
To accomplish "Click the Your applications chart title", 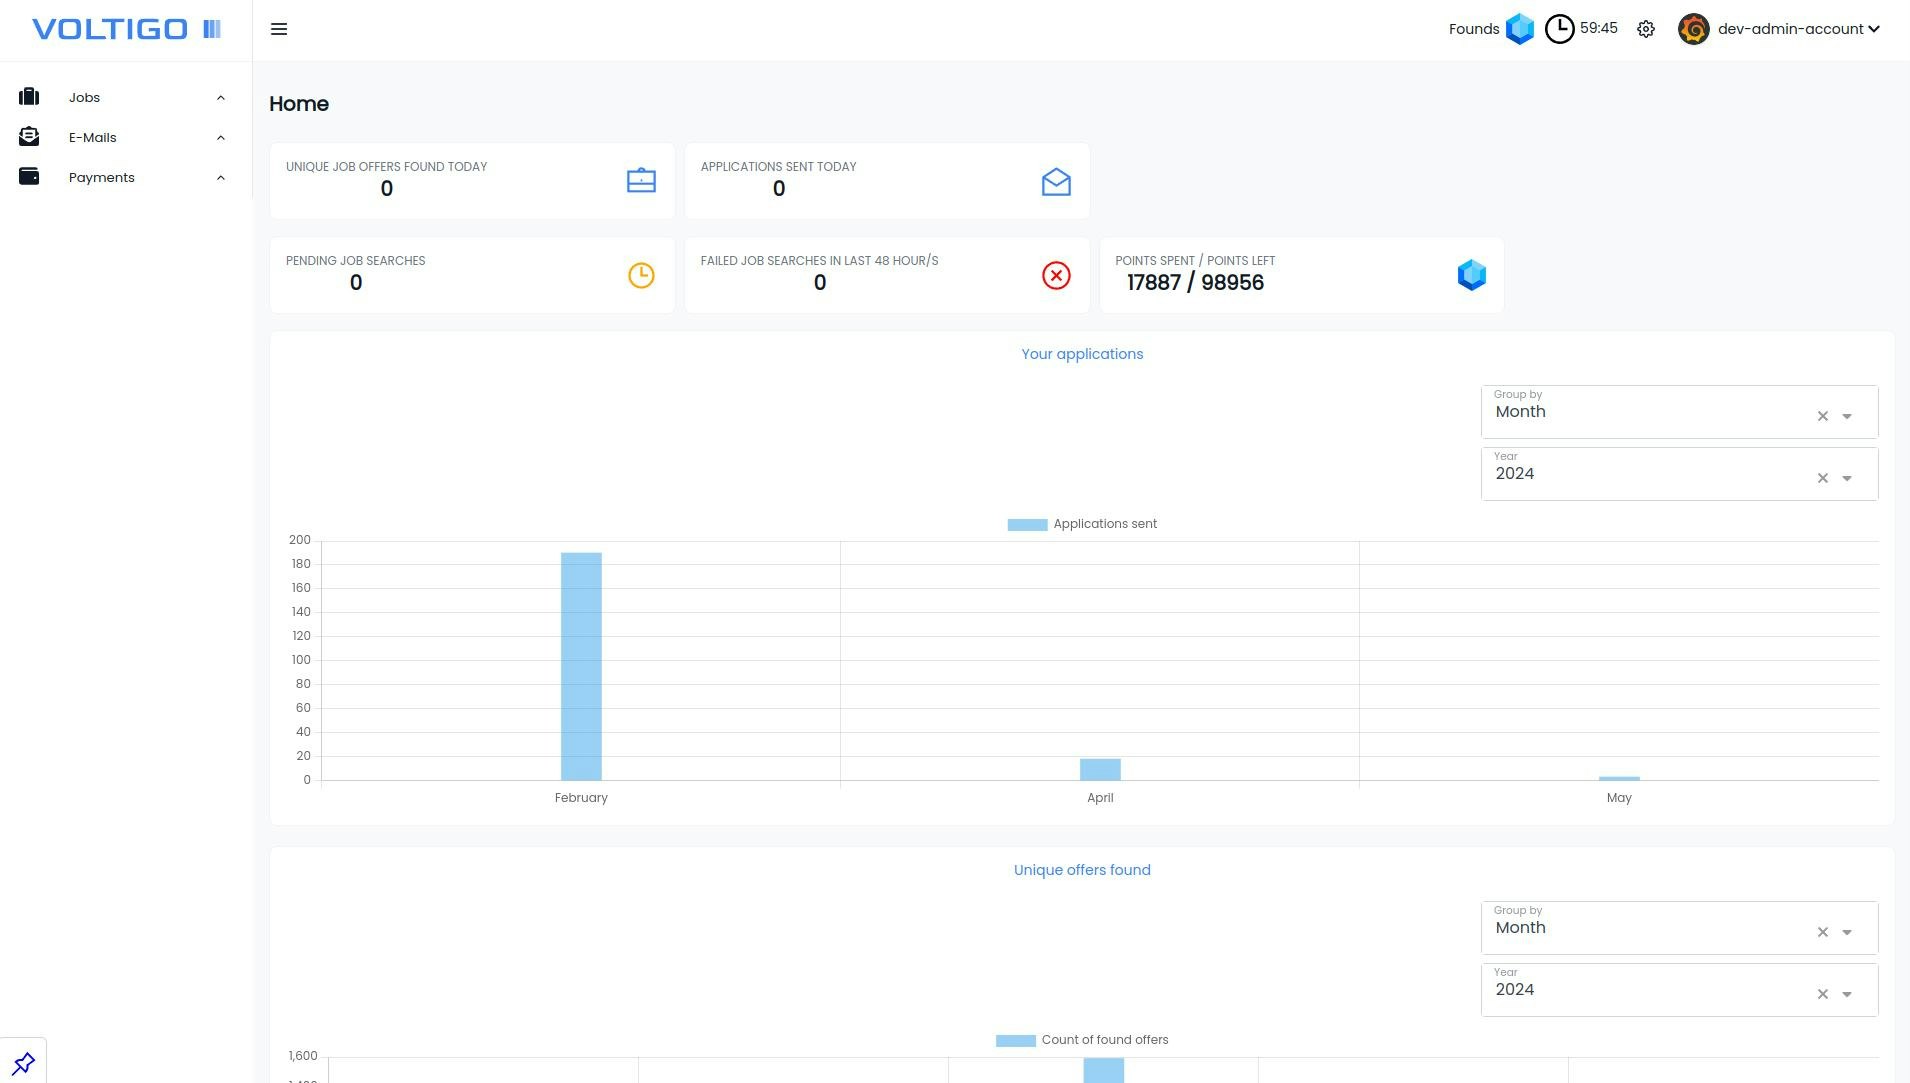I will 1082,354.
